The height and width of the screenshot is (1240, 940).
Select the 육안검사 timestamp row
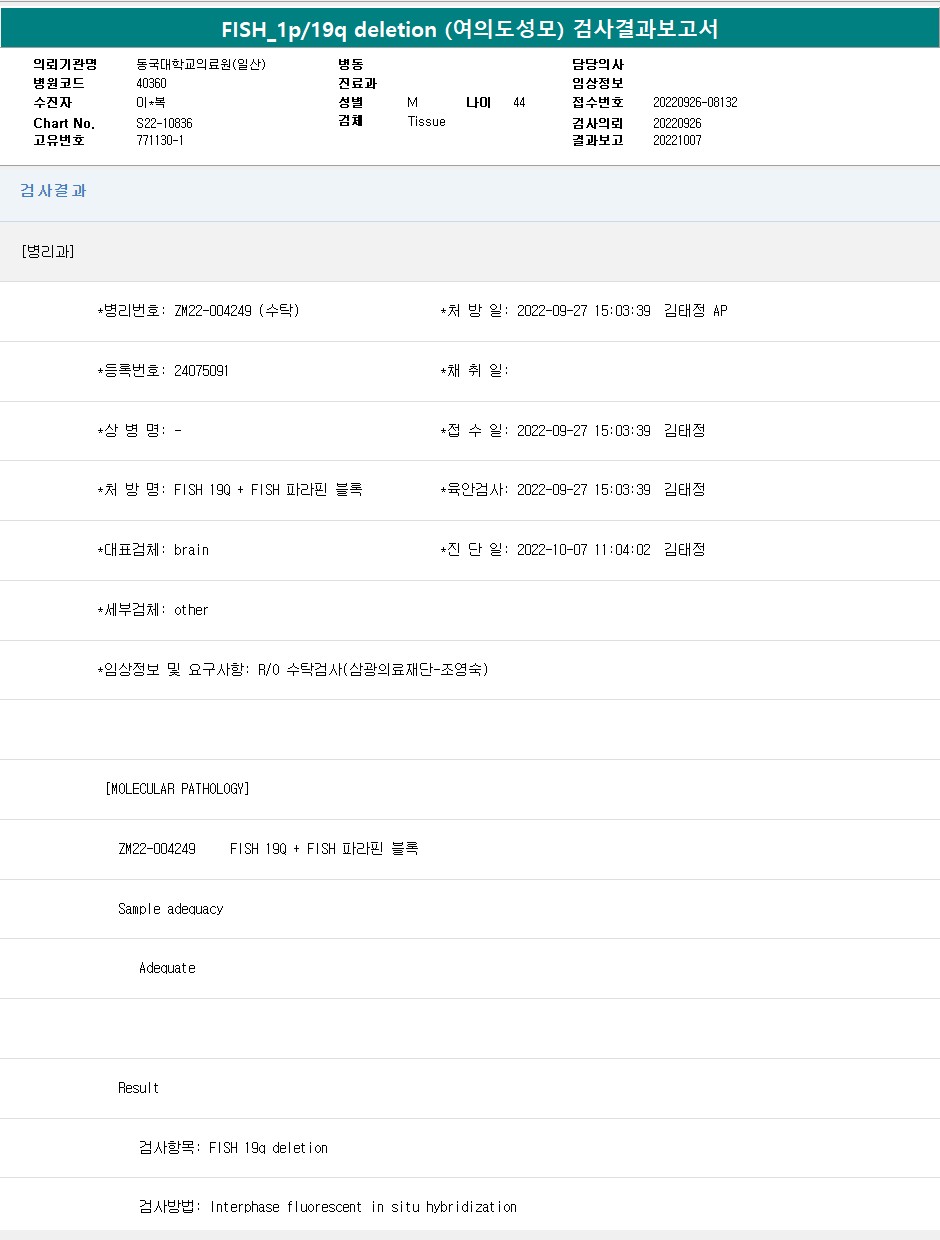[573, 490]
